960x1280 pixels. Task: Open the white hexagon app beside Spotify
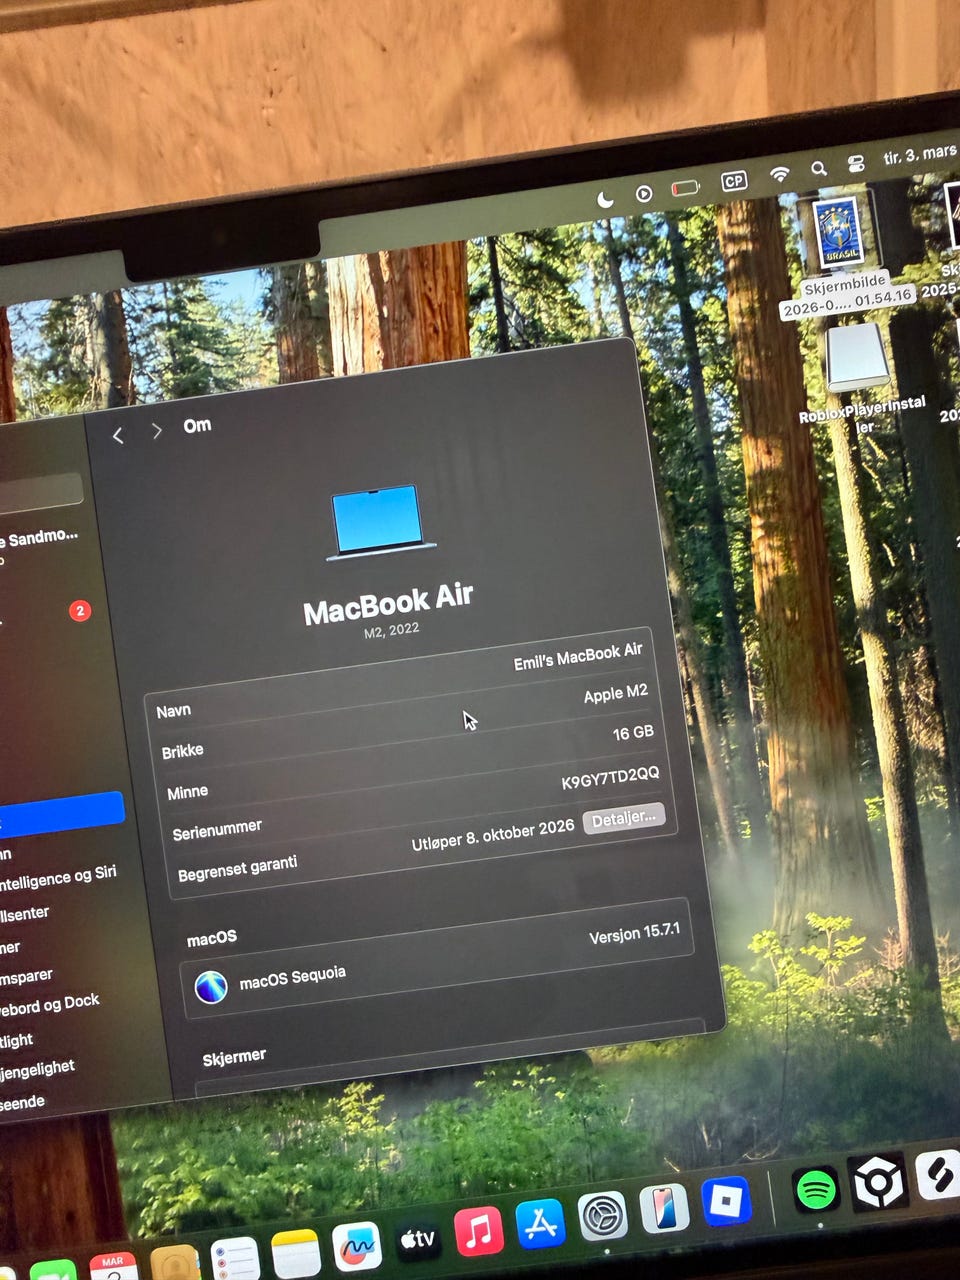point(879,1182)
